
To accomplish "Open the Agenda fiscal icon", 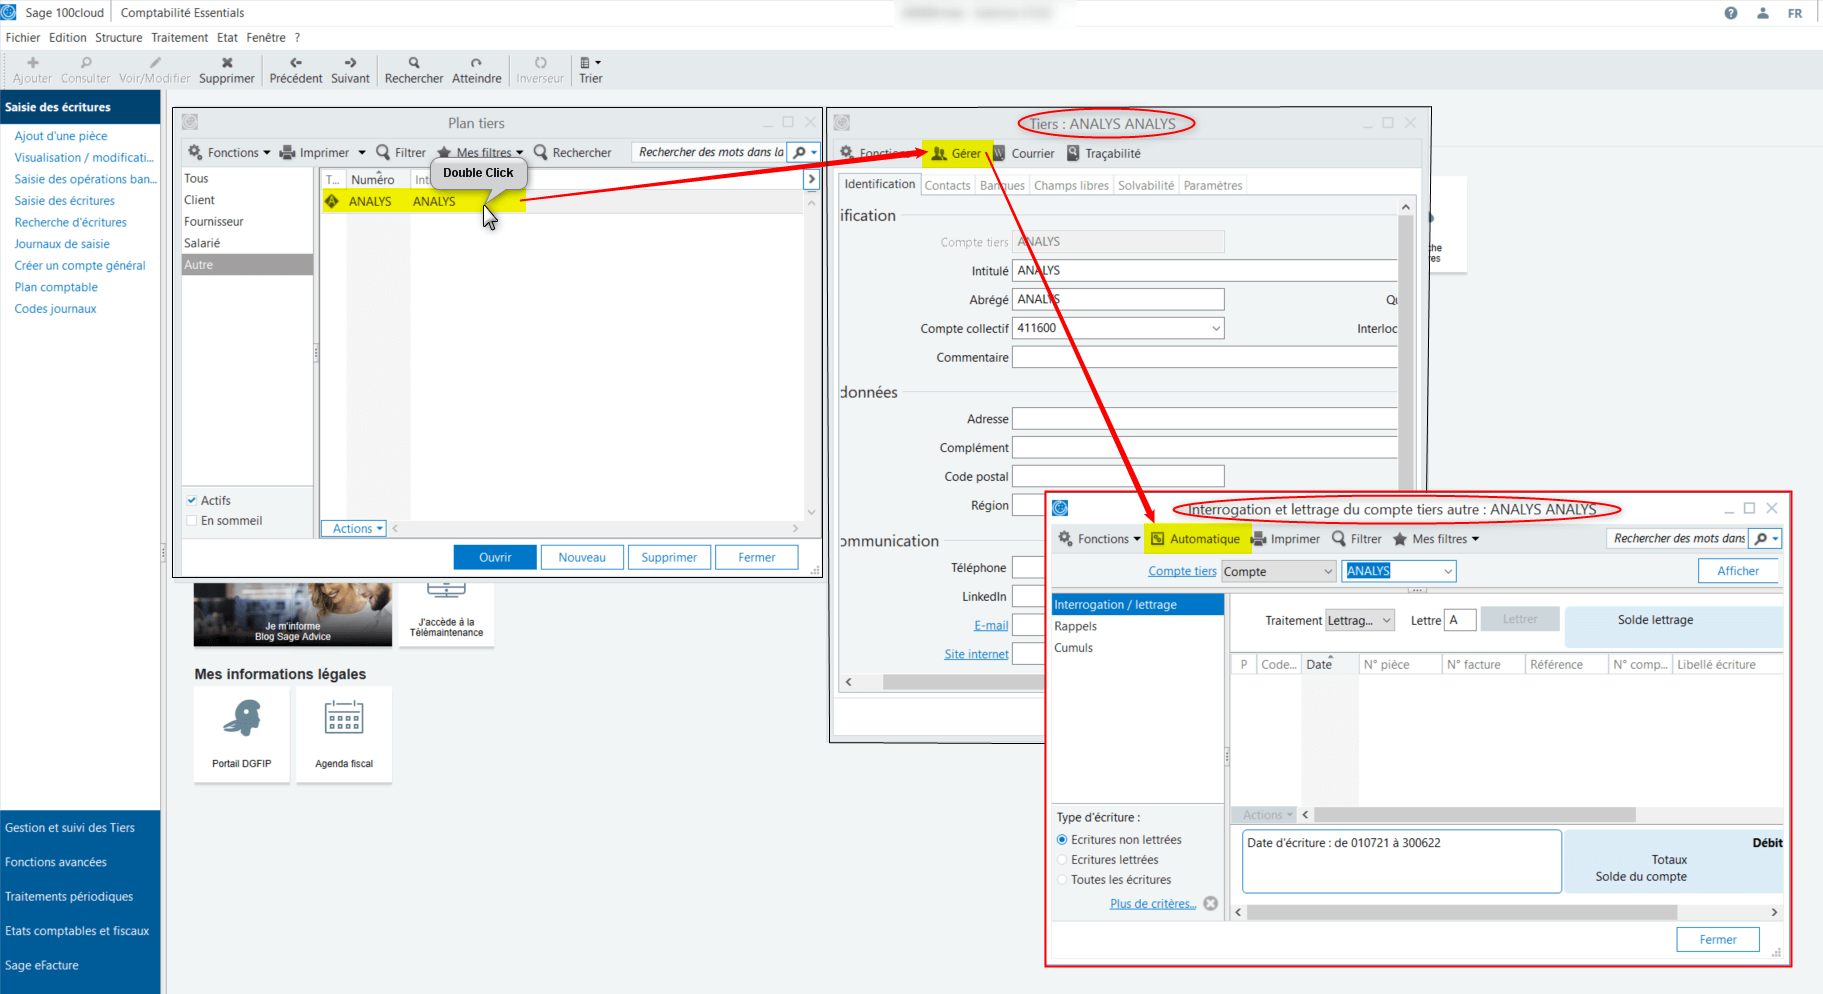I will [x=344, y=718].
